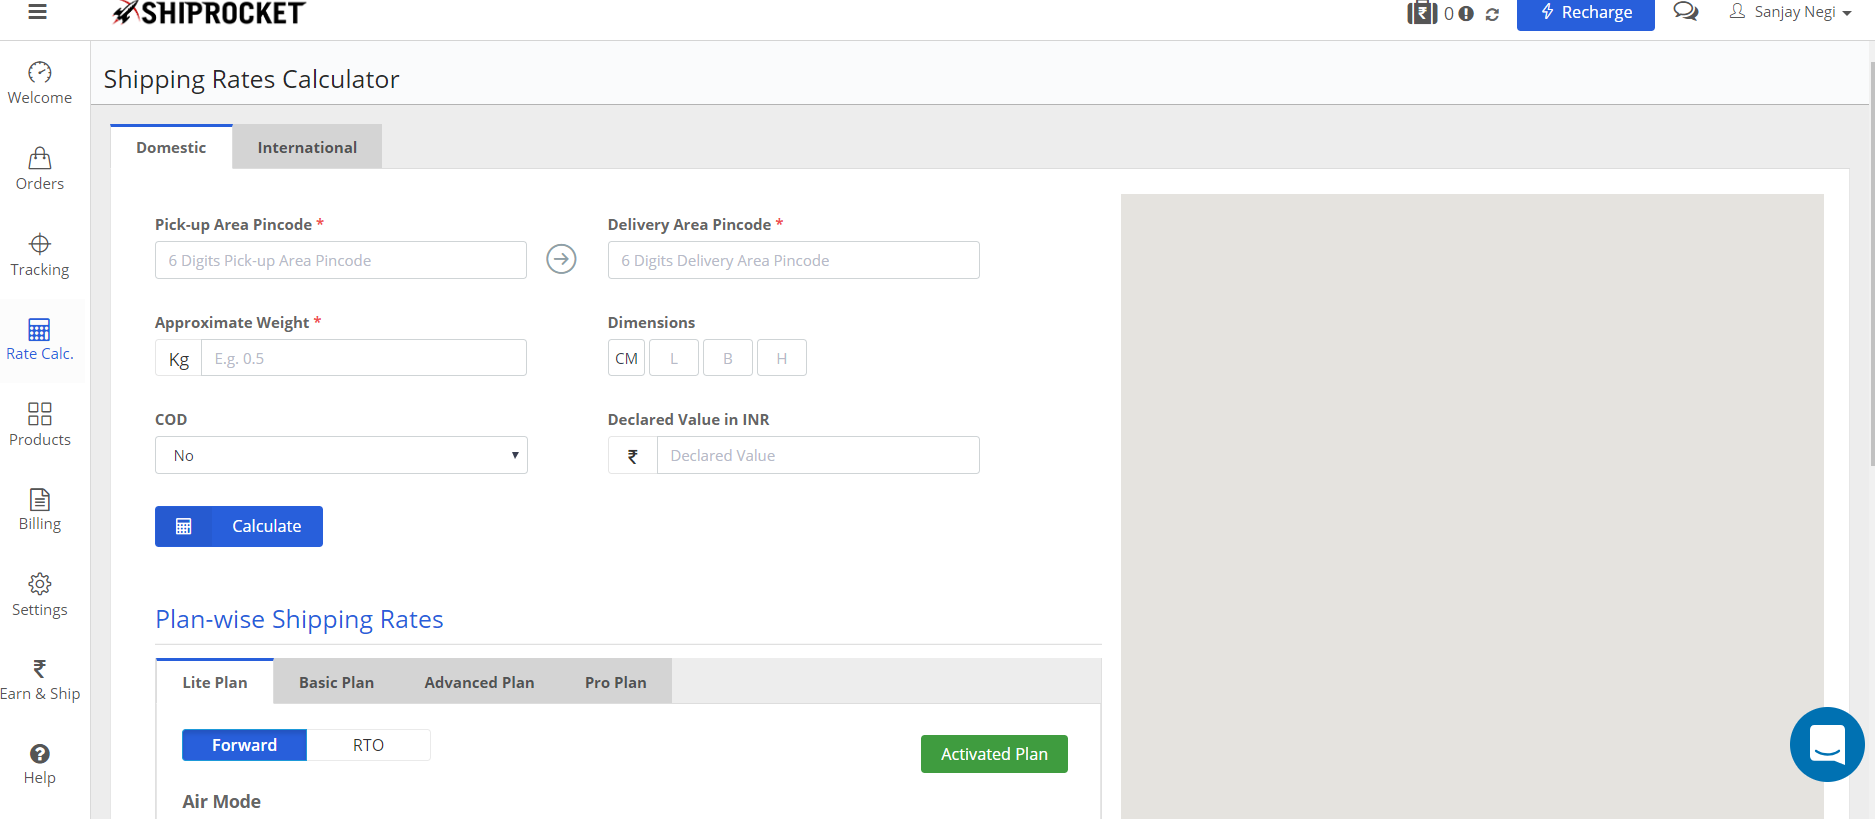Click the Declared Value input field
This screenshot has width=1875, height=819.
[x=817, y=455]
